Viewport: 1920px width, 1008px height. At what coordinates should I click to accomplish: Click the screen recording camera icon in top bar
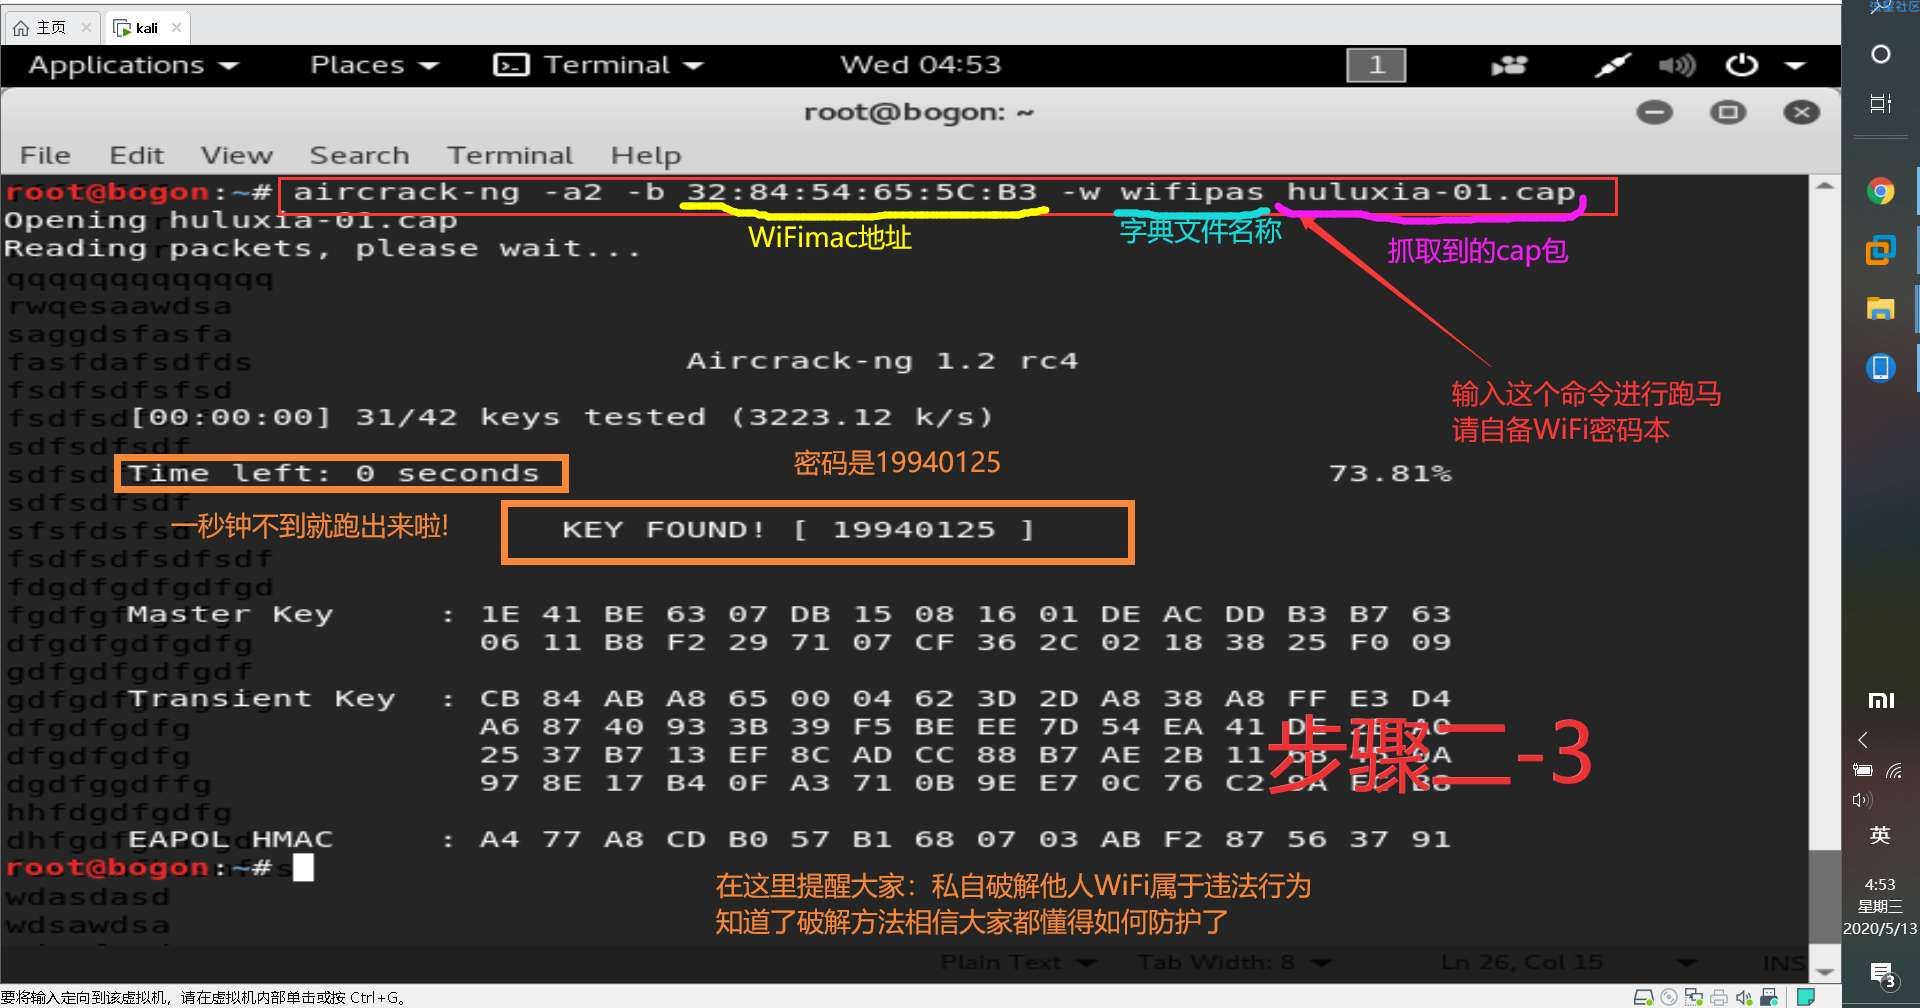(1509, 65)
